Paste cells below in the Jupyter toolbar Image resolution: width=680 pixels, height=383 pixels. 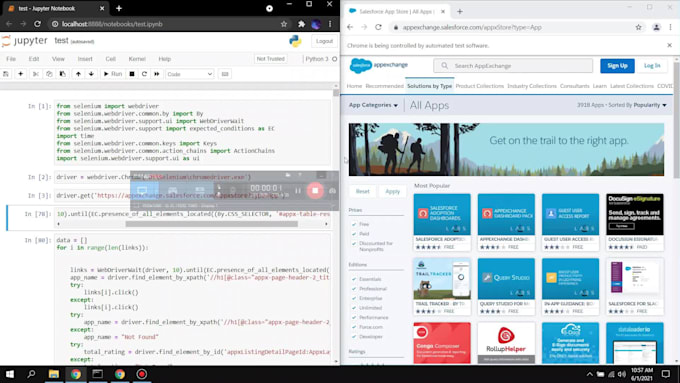pos(62,74)
